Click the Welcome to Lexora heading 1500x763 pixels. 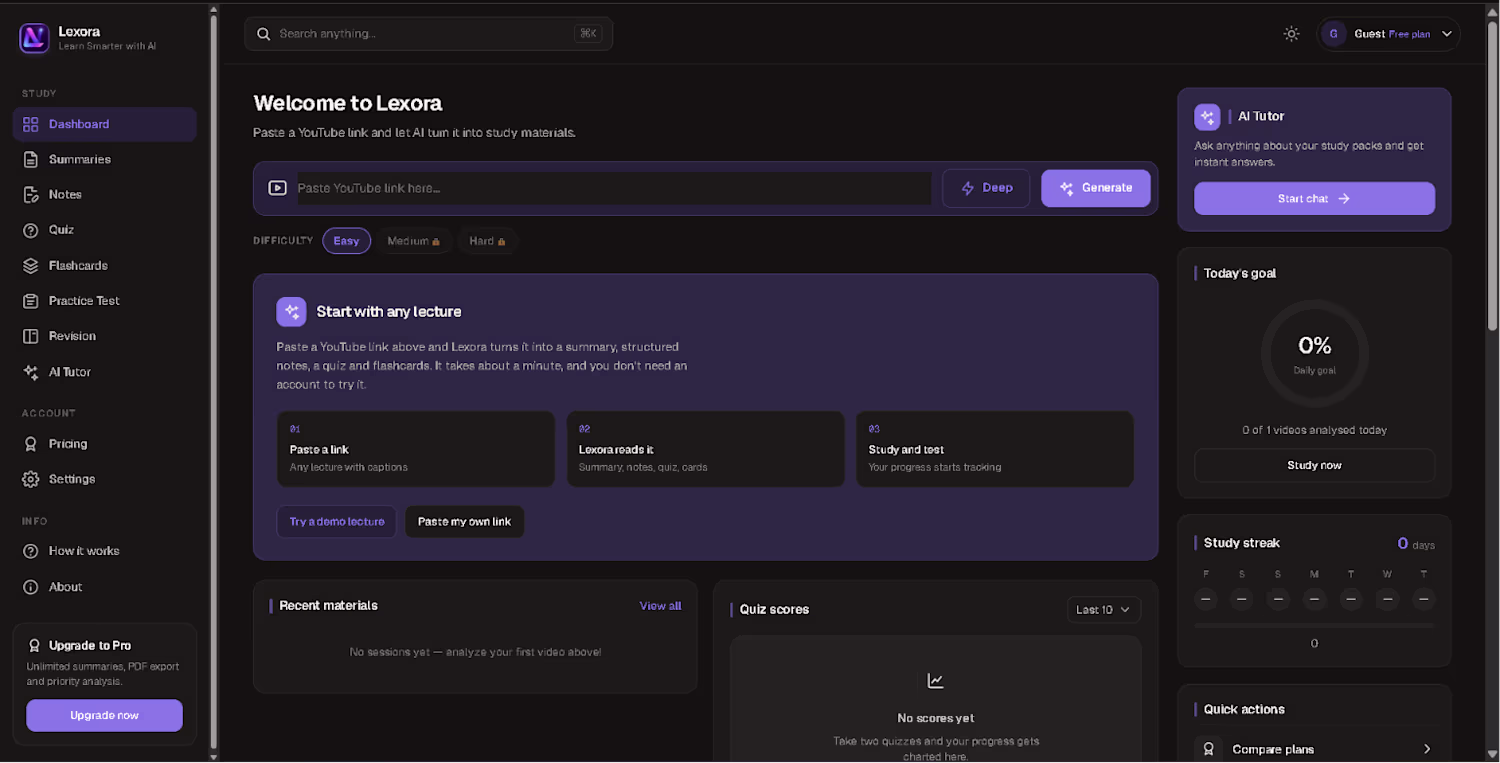(348, 103)
